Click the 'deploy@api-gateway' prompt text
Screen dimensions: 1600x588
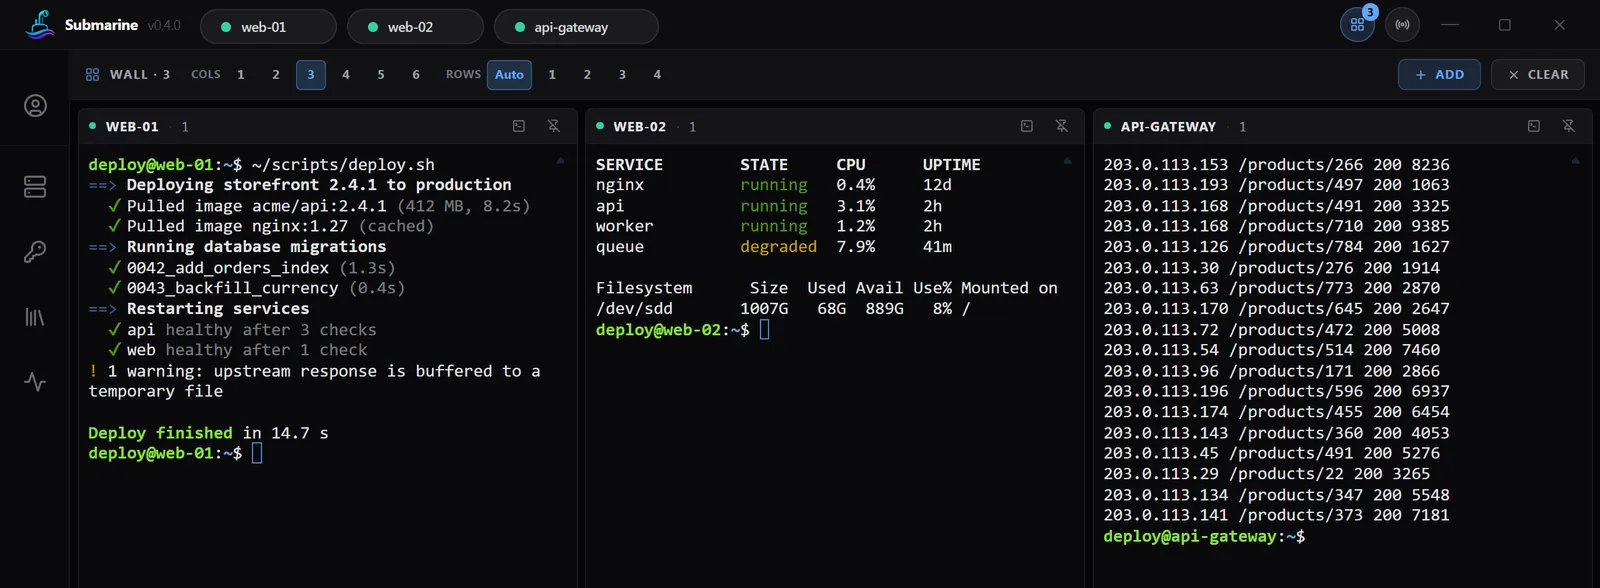pyautogui.click(x=1190, y=537)
